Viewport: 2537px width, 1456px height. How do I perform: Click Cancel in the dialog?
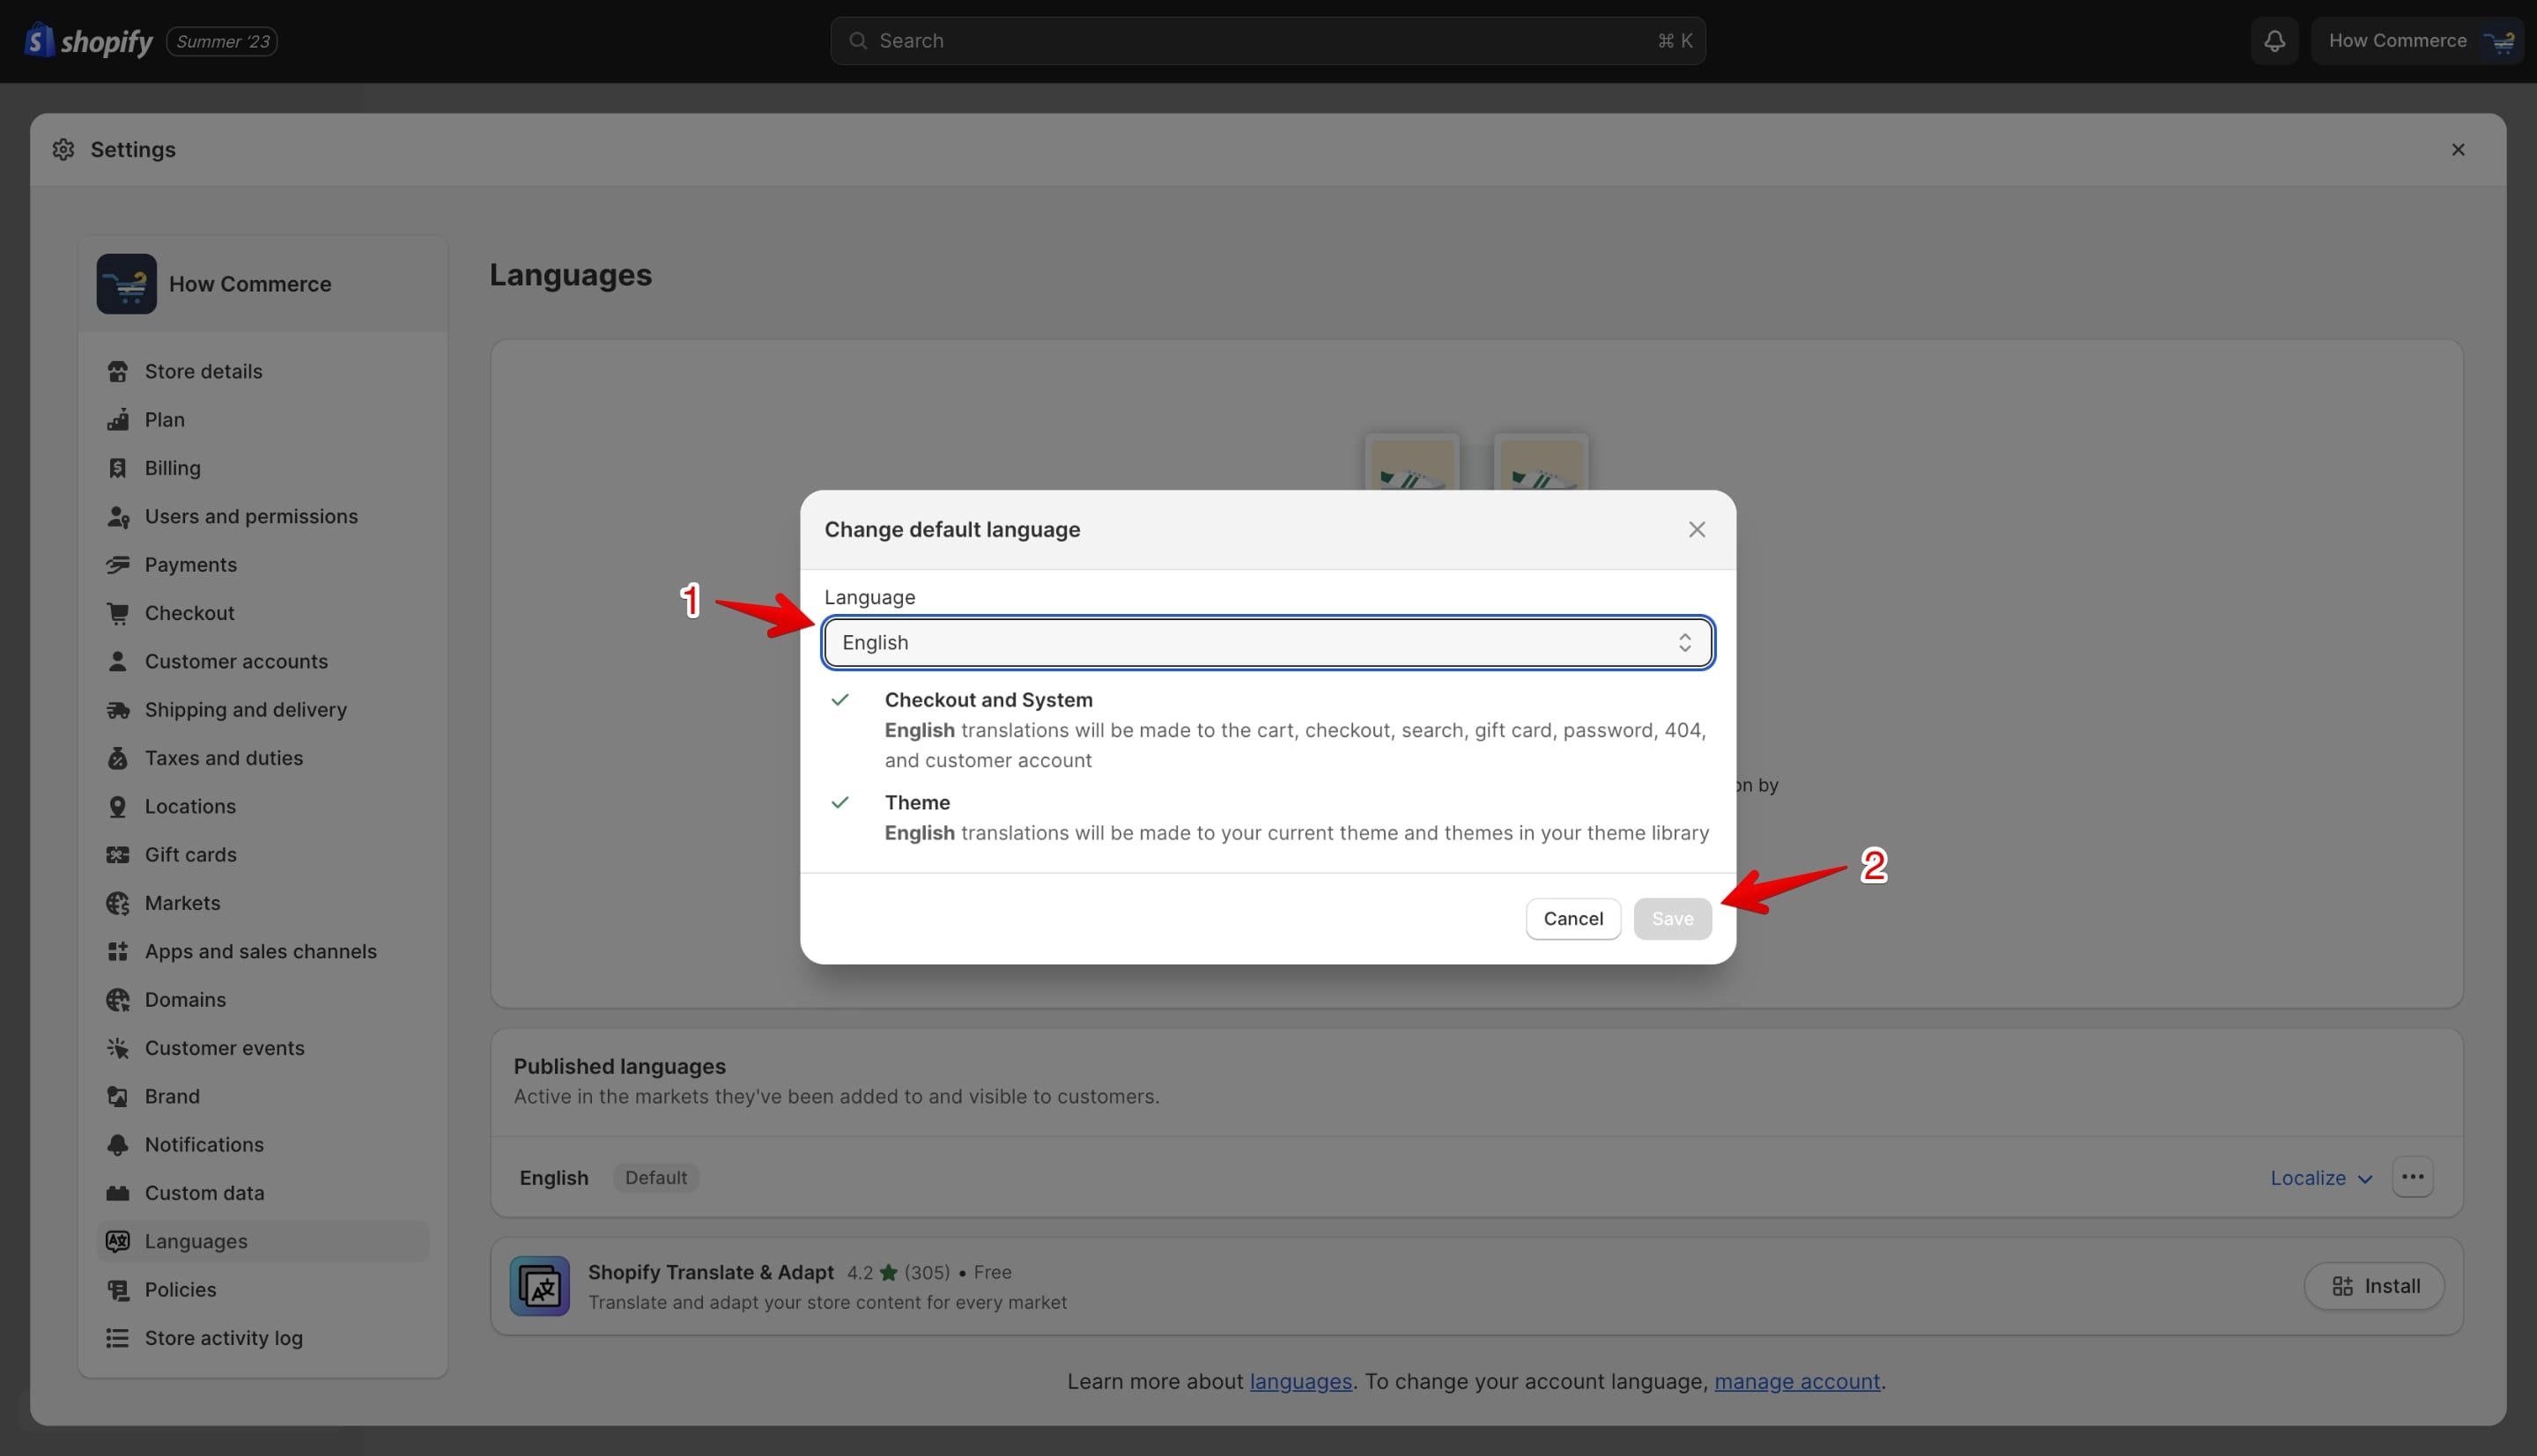1573,918
